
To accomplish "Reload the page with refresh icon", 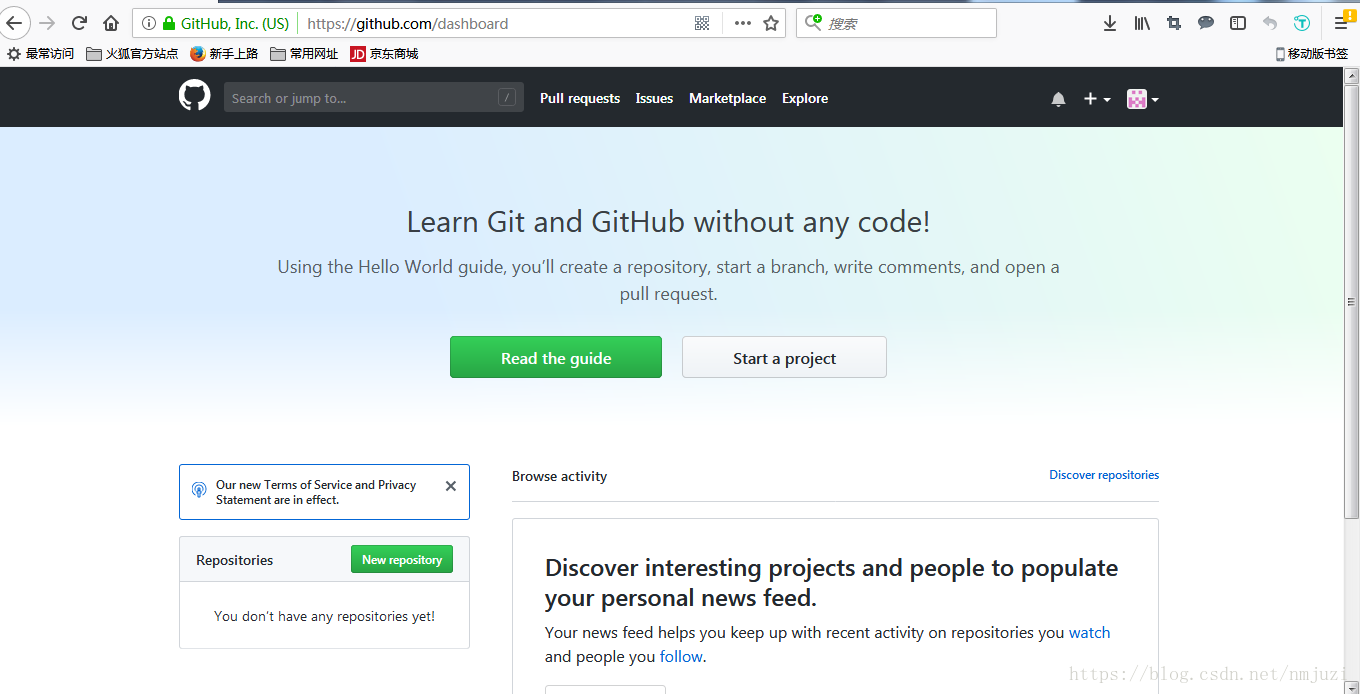I will coord(79,23).
